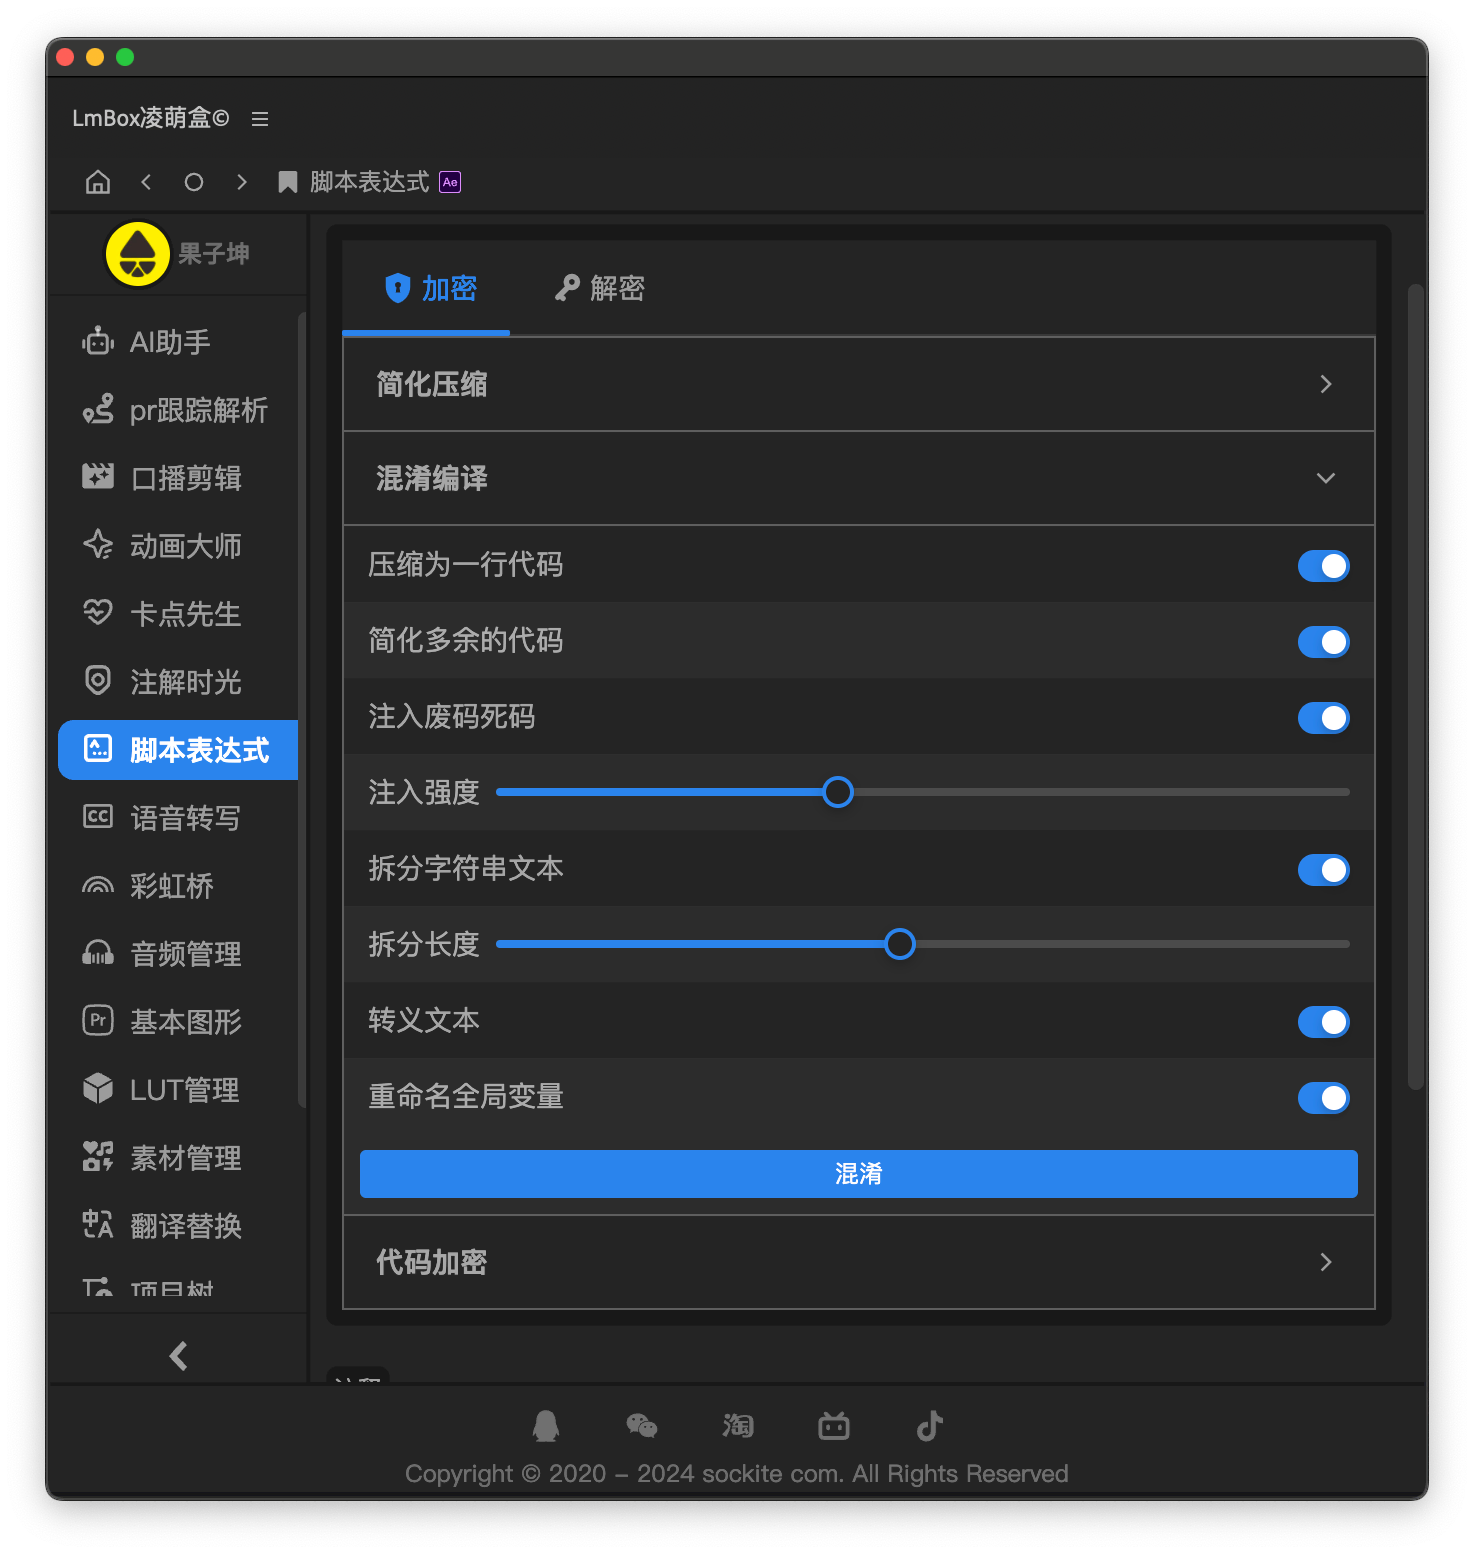1474x1554 pixels.
Task: Toggle 简化多余的代码 switch
Action: click(x=1324, y=642)
